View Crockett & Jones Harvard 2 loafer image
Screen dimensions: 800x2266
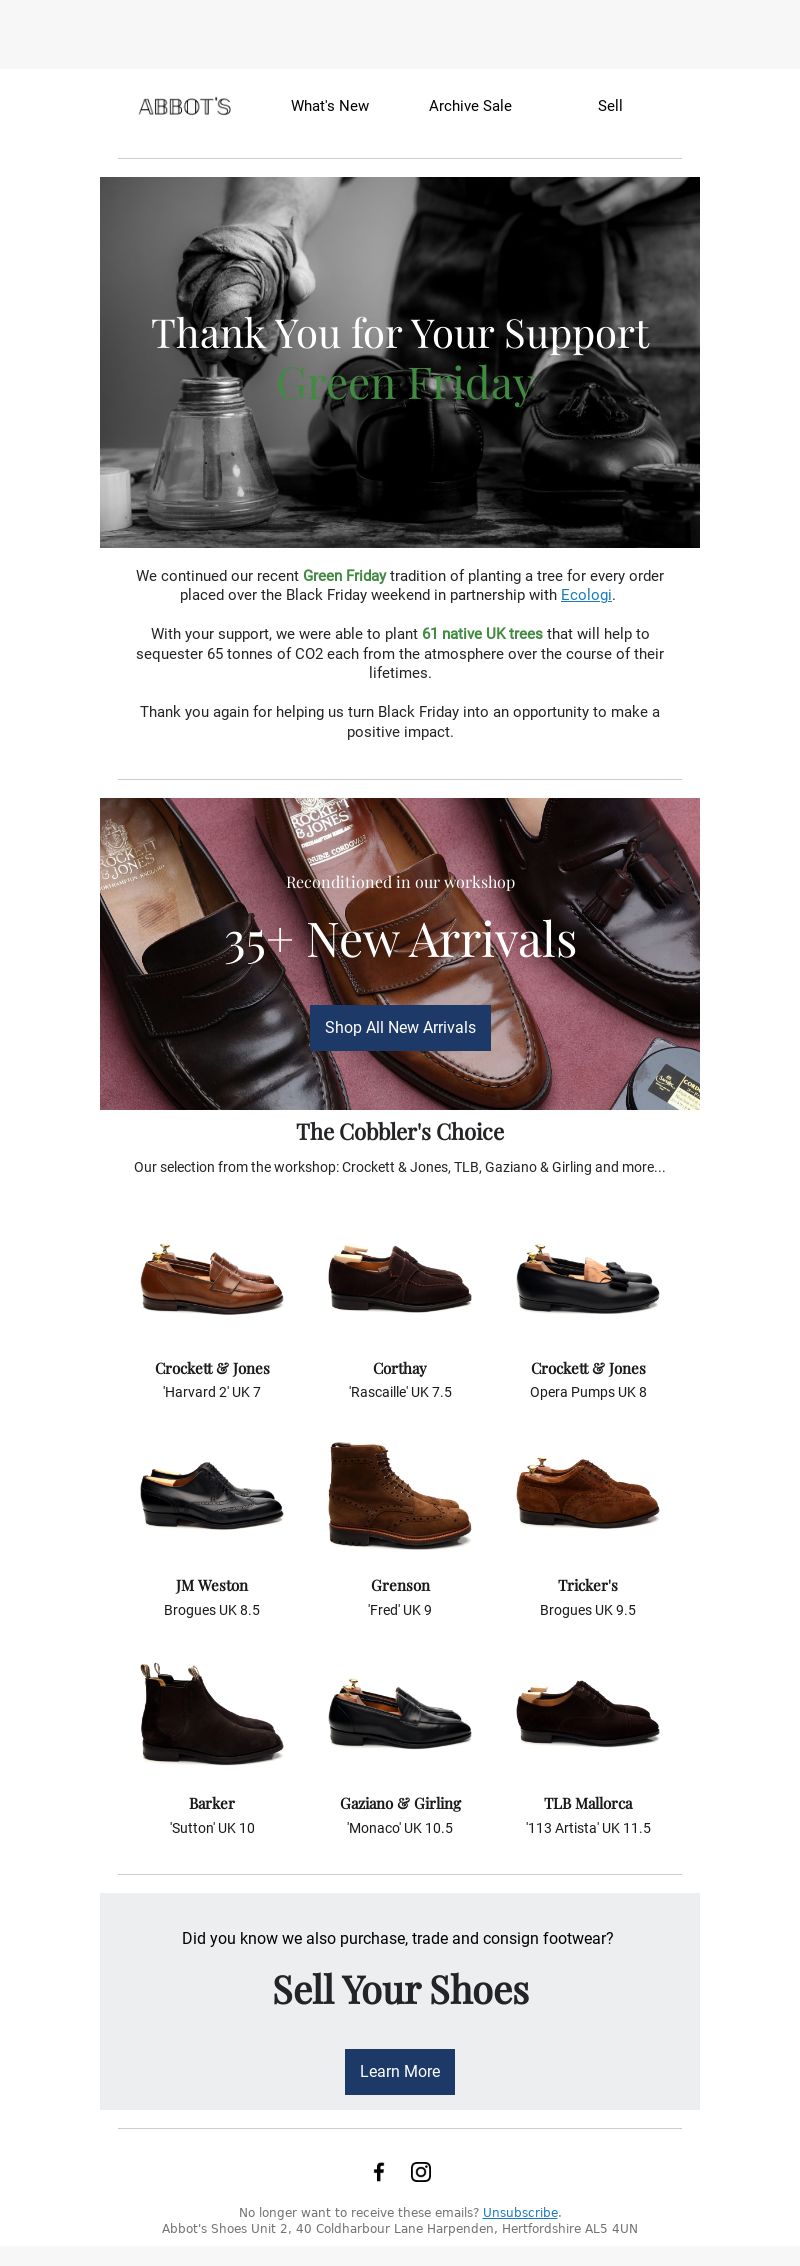[212, 1278]
